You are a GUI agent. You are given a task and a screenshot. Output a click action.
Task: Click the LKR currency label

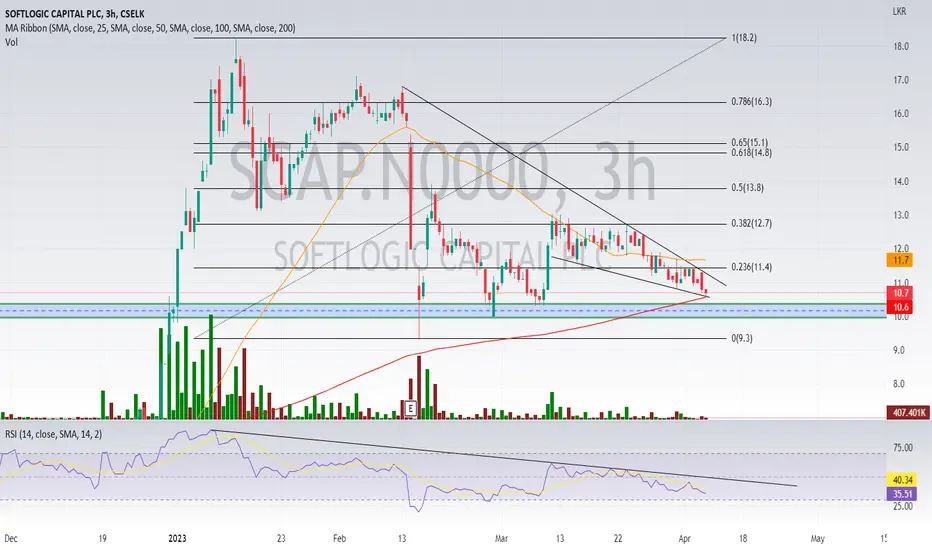coord(899,11)
